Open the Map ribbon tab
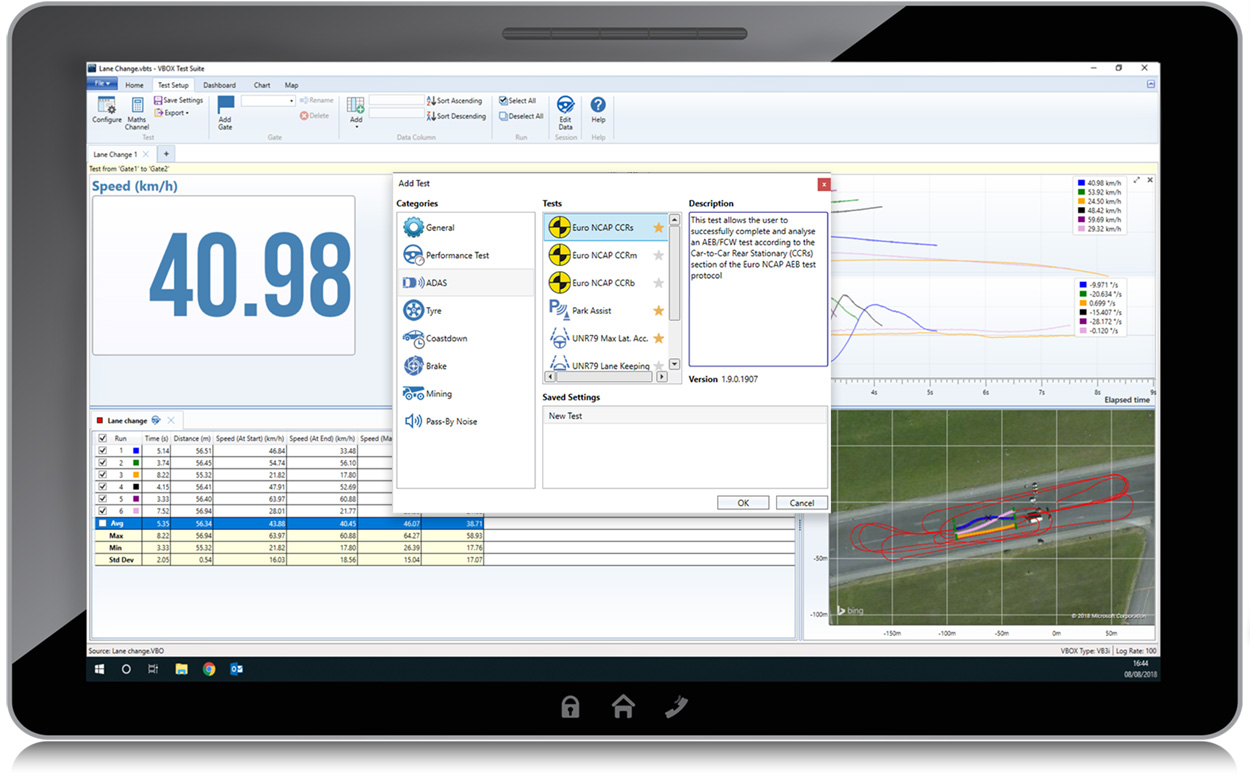Screen dimensions: 1250x780 coord(291,85)
